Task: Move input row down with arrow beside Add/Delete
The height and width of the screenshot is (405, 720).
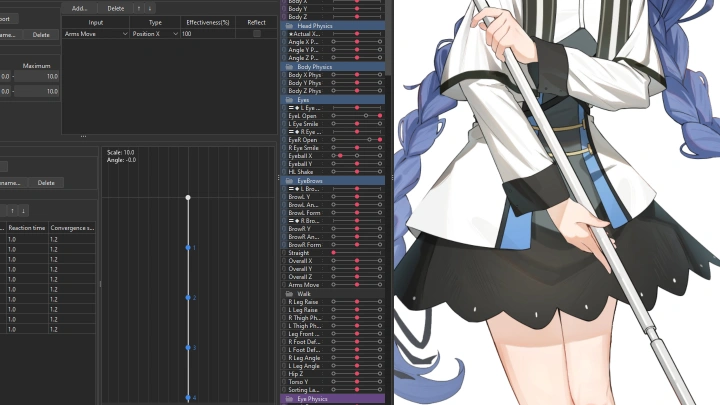Action: [x=149, y=8]
